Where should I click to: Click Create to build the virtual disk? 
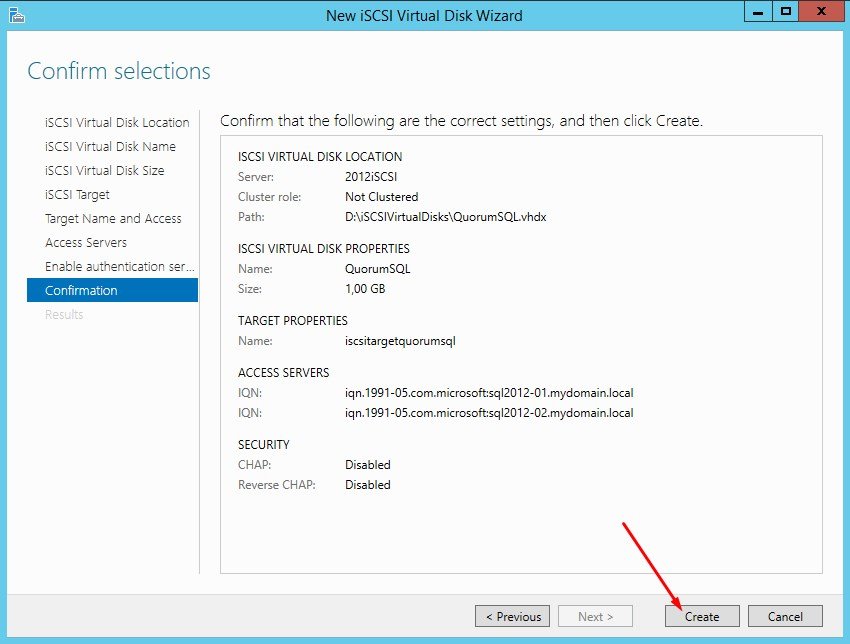[x=701, y=616]
